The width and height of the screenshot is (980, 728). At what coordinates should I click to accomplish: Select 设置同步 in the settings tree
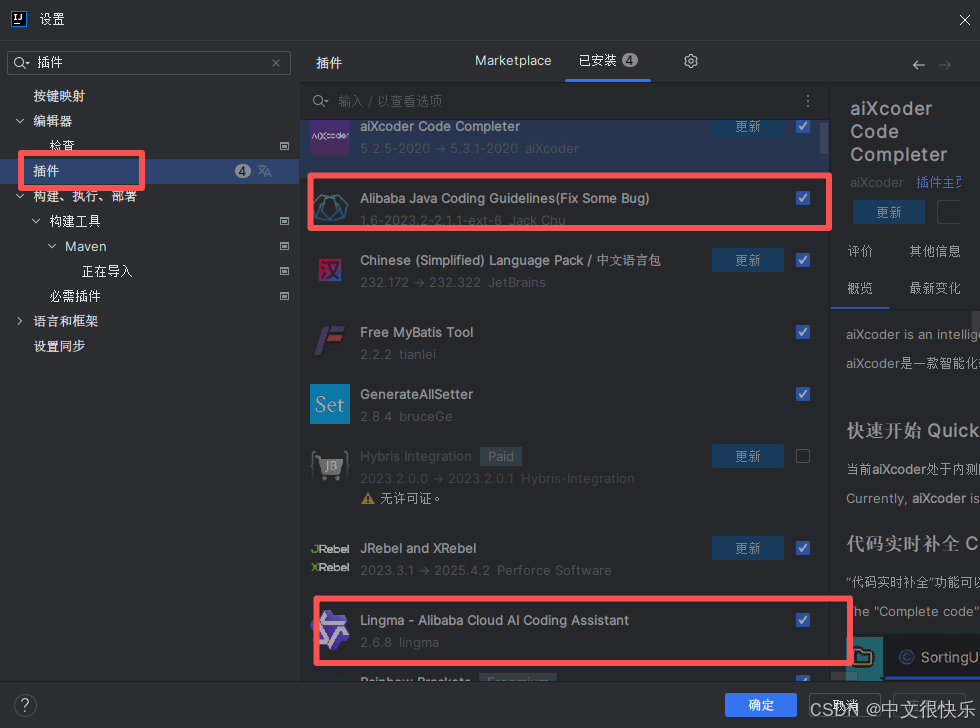pos(59,346)
